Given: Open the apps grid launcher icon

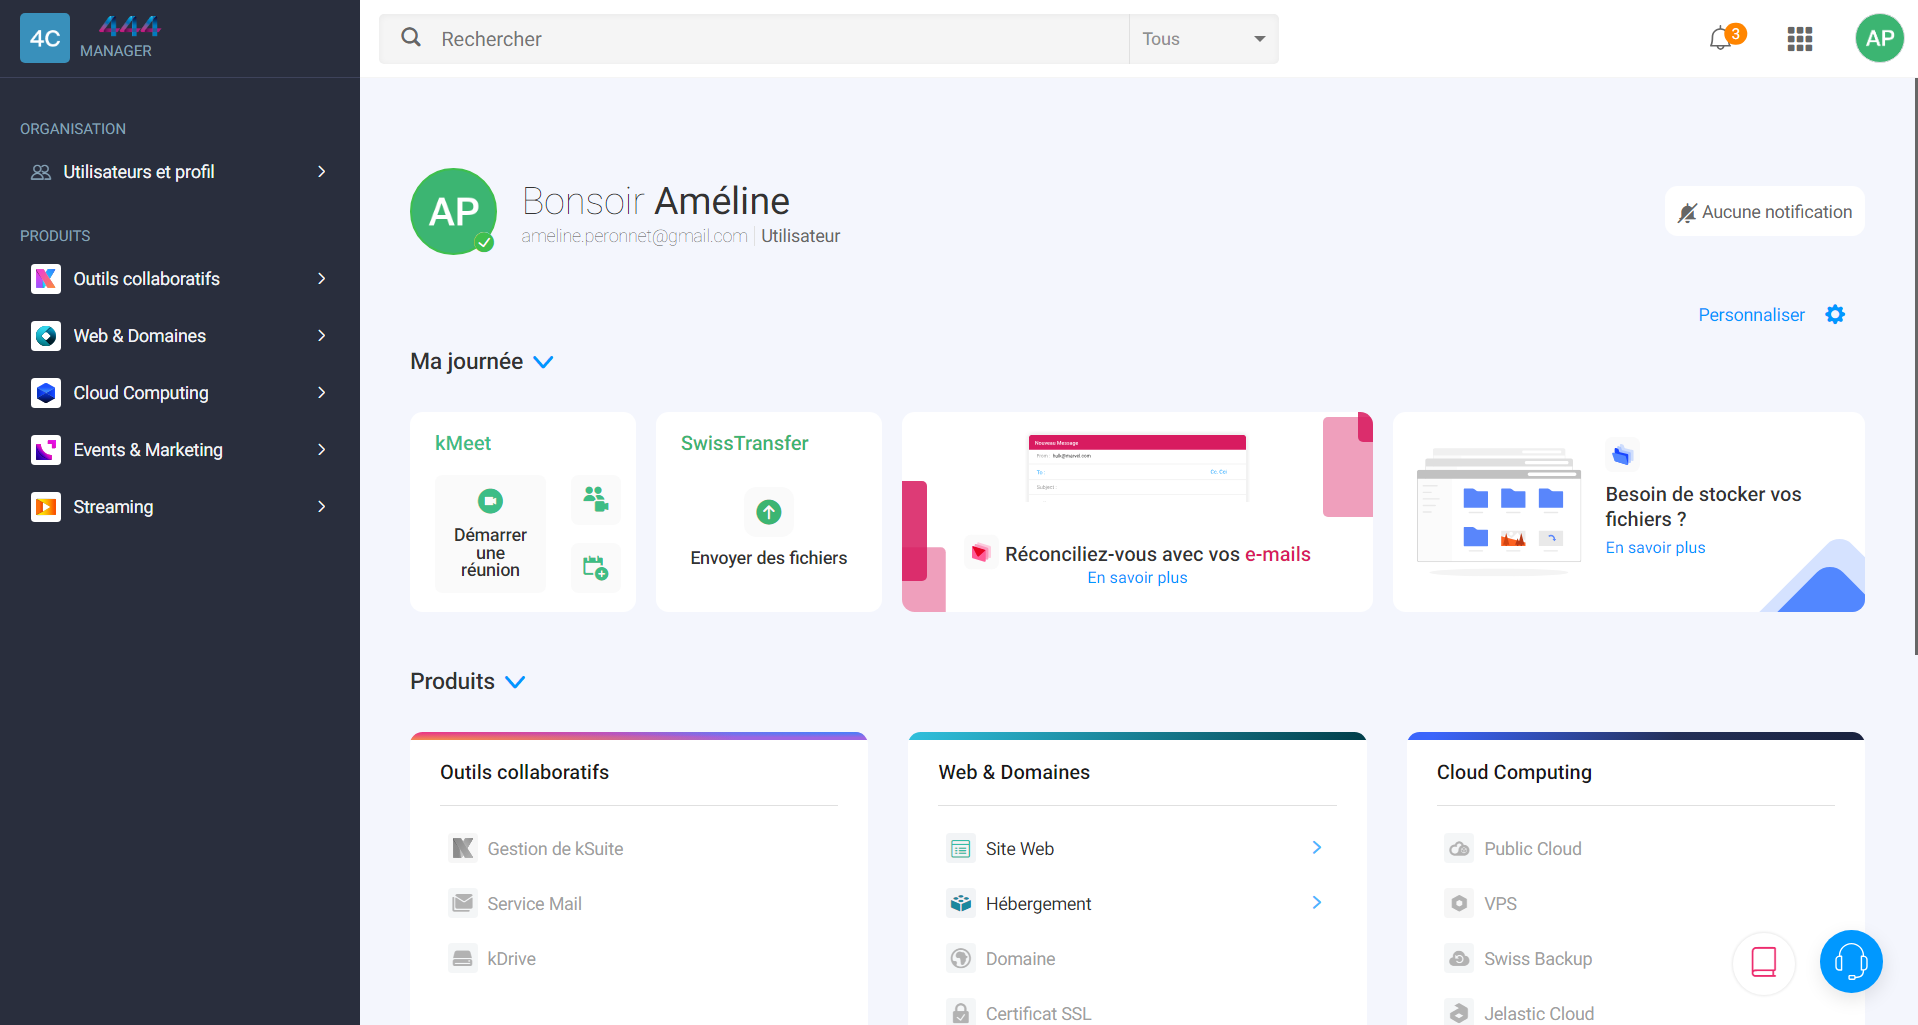Looking at the screenshot, I should pyautogui.click(x=1800, y=39).
